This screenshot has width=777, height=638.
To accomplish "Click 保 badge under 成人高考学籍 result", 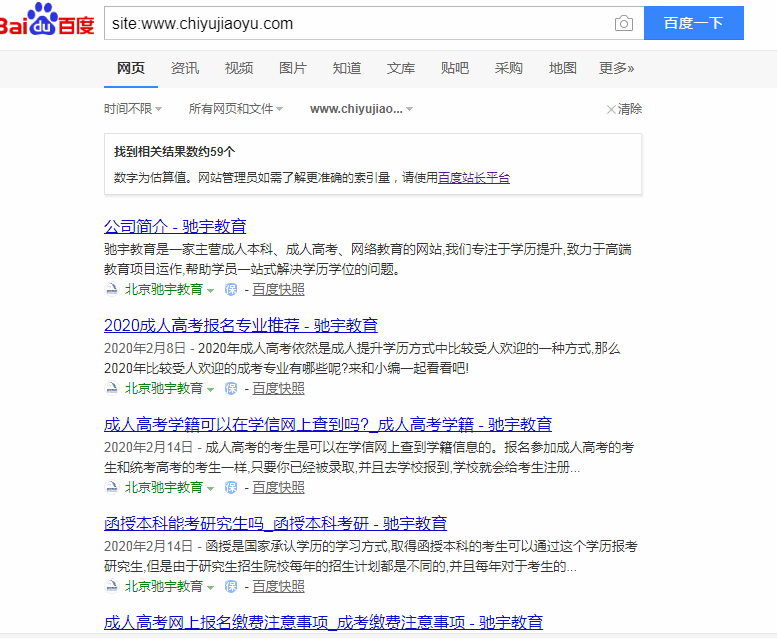I will pyautogui.click(x=231, y=488).
